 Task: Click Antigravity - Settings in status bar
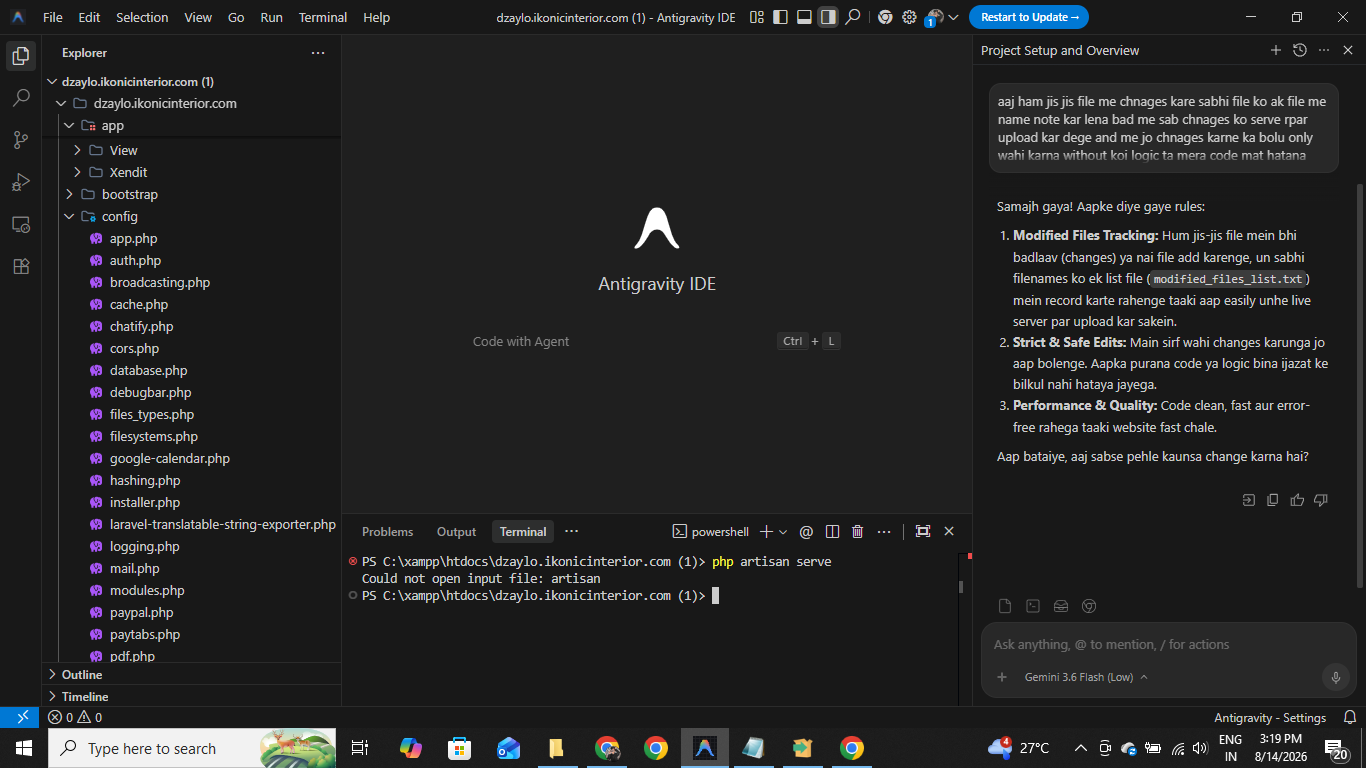pyautogui.click(x=1270, y=717)
